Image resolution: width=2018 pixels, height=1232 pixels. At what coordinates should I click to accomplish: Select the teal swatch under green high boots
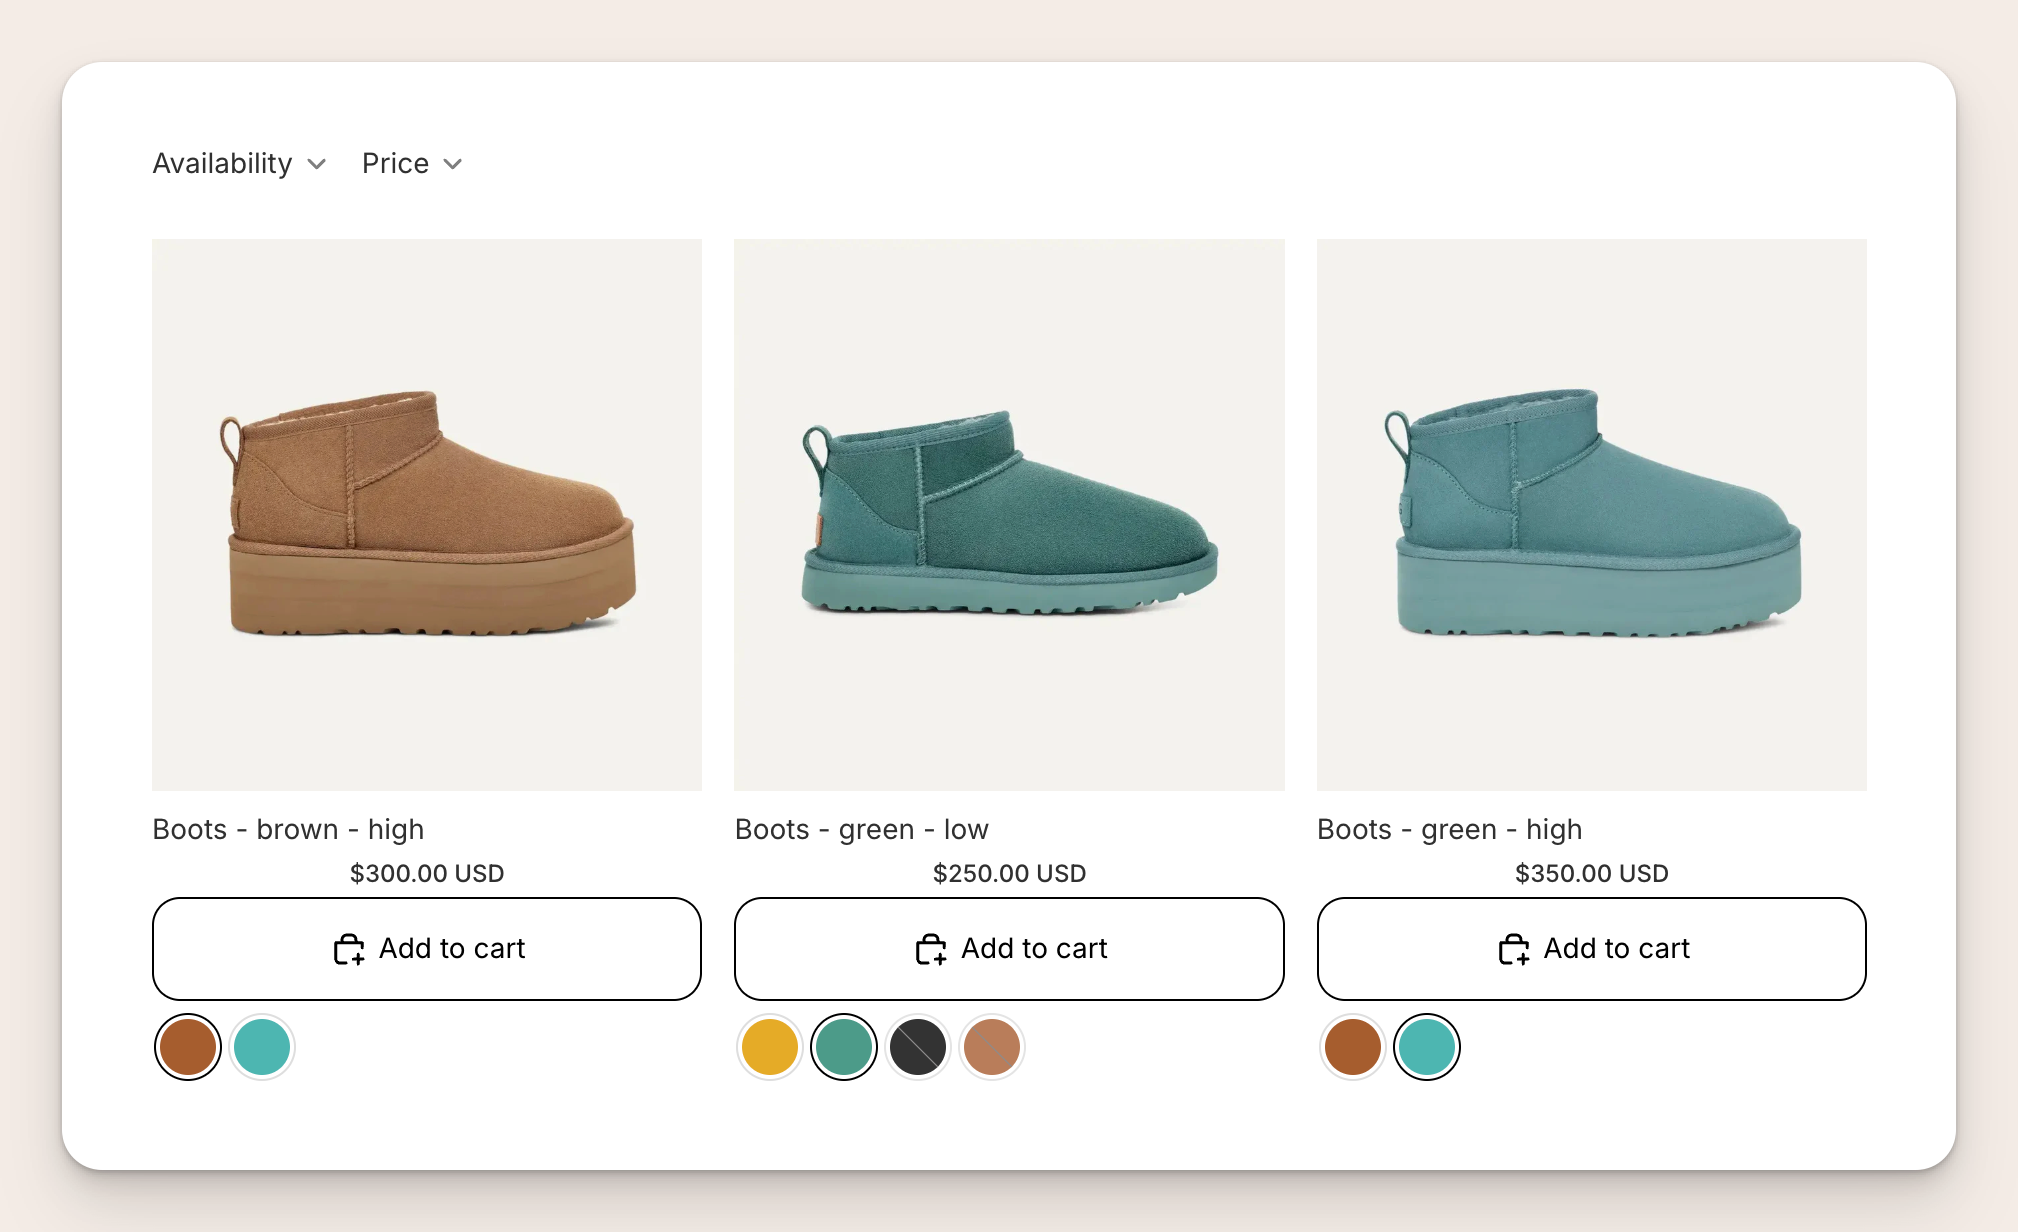click(1425, 1046)
